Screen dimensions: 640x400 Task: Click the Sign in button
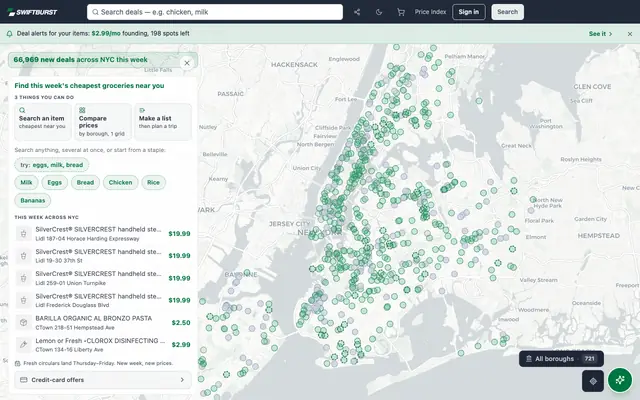[469, 12]
